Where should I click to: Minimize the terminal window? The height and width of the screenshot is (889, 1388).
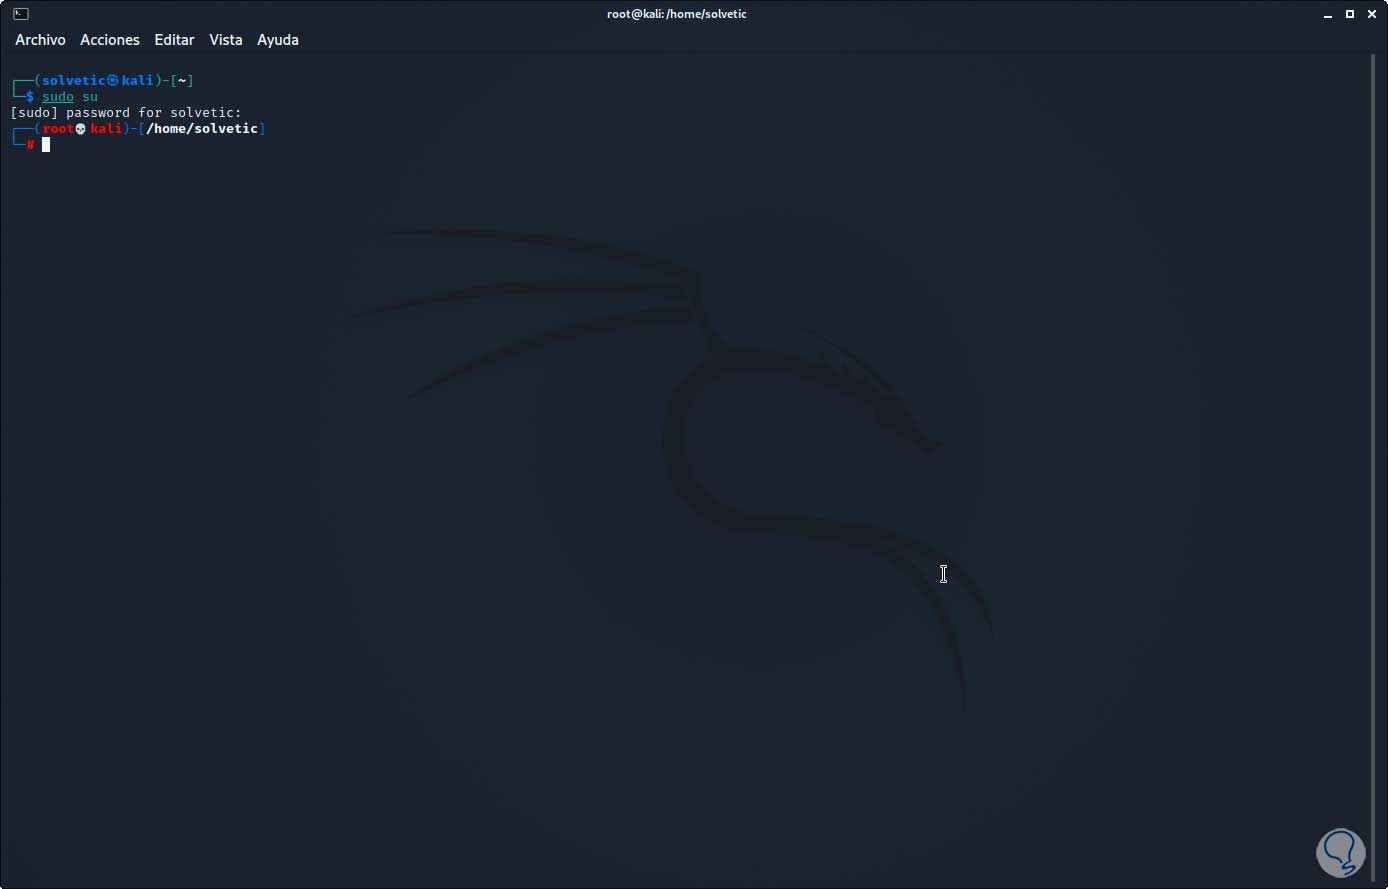1328,14
